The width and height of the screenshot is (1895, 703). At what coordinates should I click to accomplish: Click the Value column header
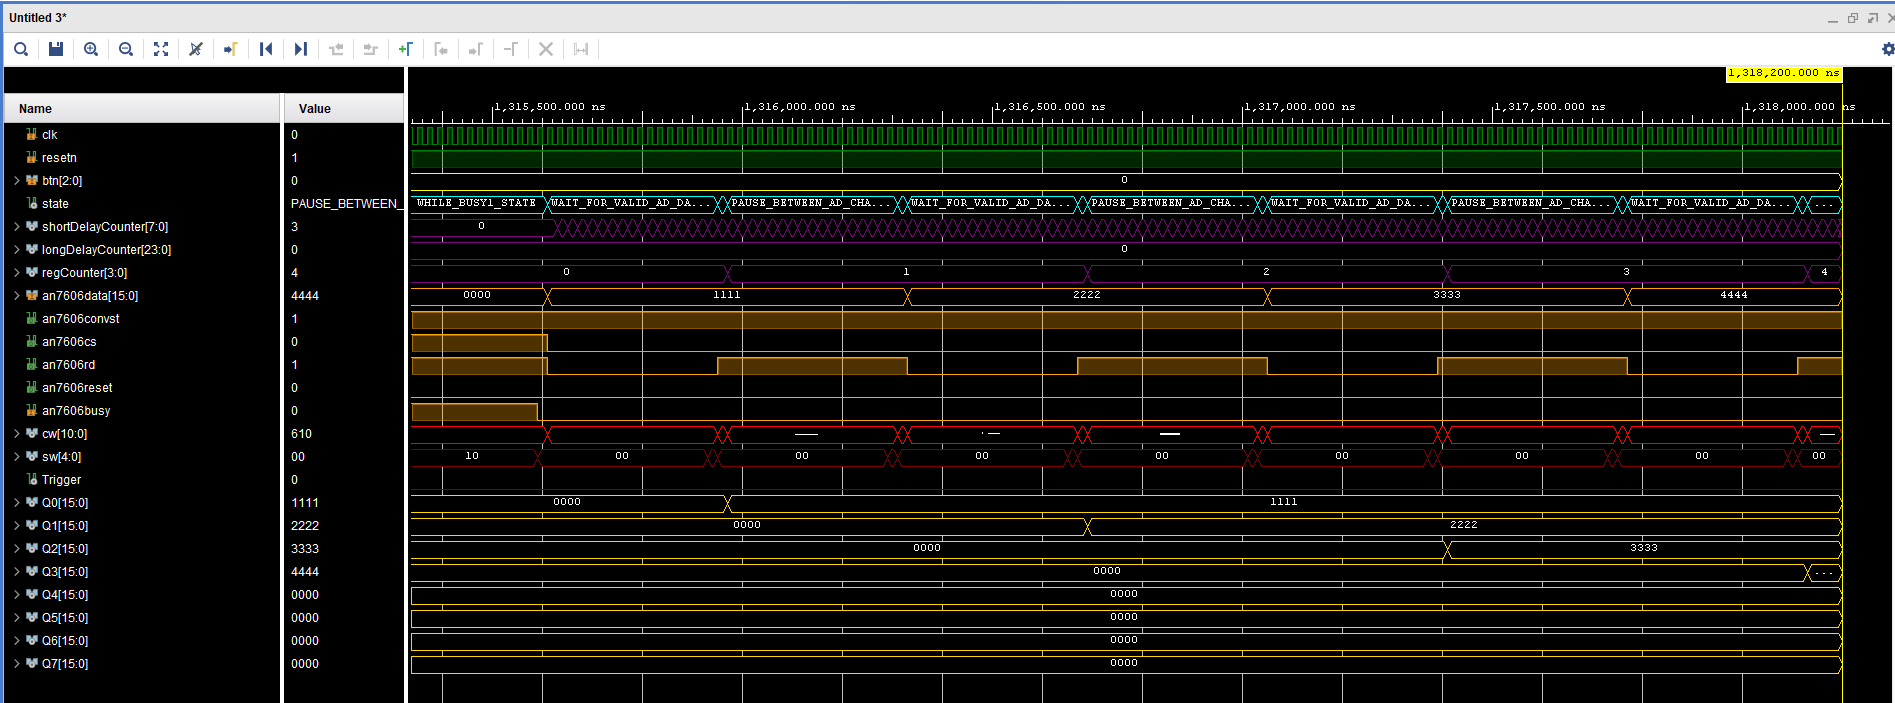[344, 109]
